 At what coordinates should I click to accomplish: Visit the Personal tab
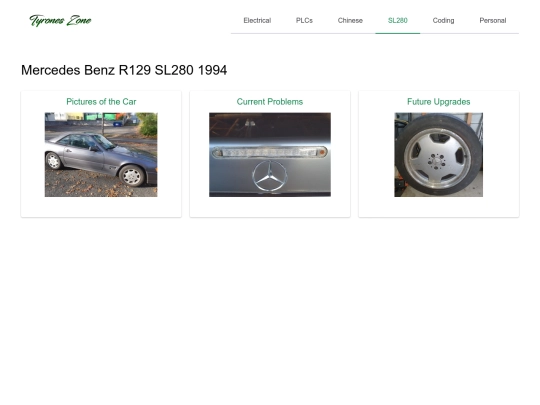[492, 21]
